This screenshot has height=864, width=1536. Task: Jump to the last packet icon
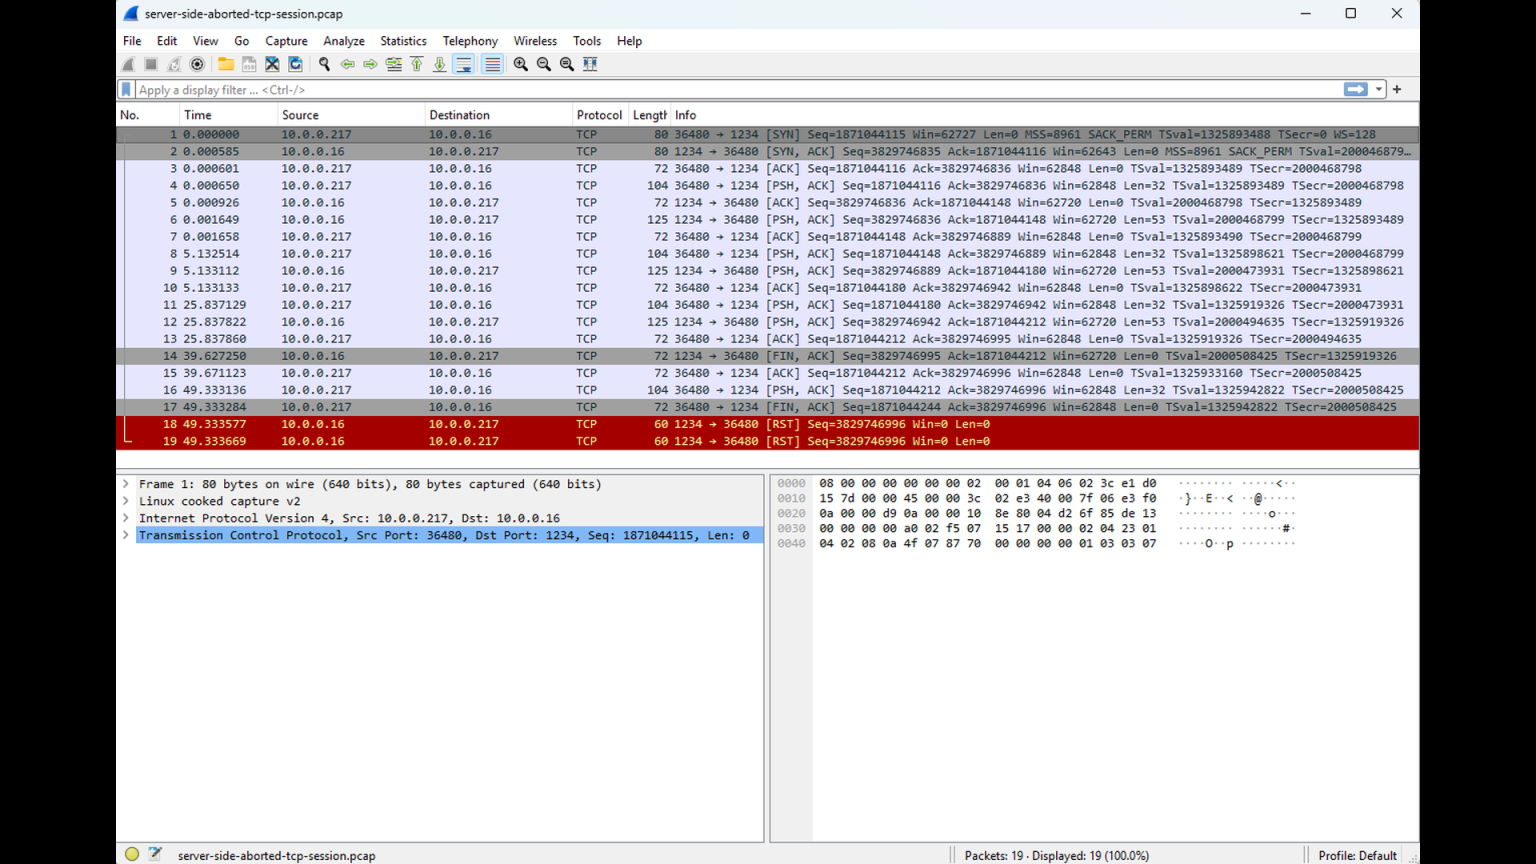pyautogui.click(x=440, y=64)
